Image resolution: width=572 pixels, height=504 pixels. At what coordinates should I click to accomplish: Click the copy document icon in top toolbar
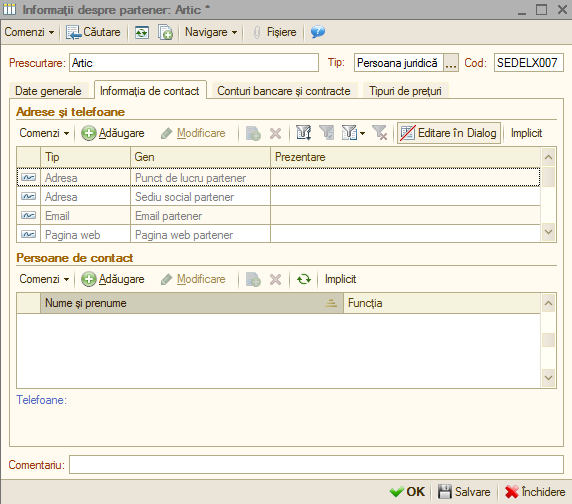point(165,32)
